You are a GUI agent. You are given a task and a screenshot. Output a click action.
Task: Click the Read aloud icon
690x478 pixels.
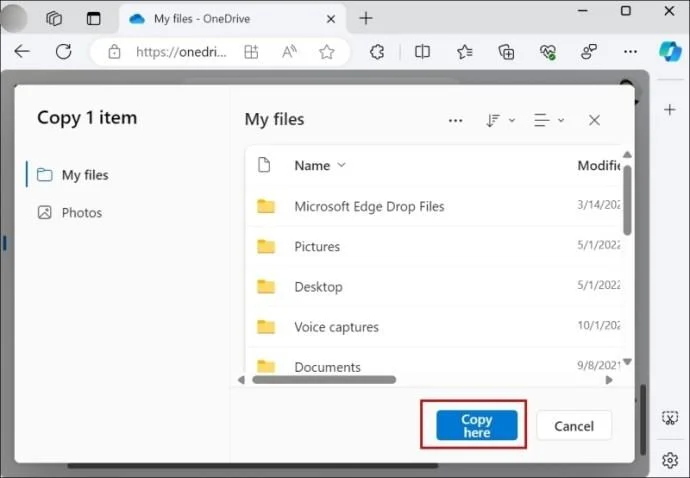[x=289, y=52]
